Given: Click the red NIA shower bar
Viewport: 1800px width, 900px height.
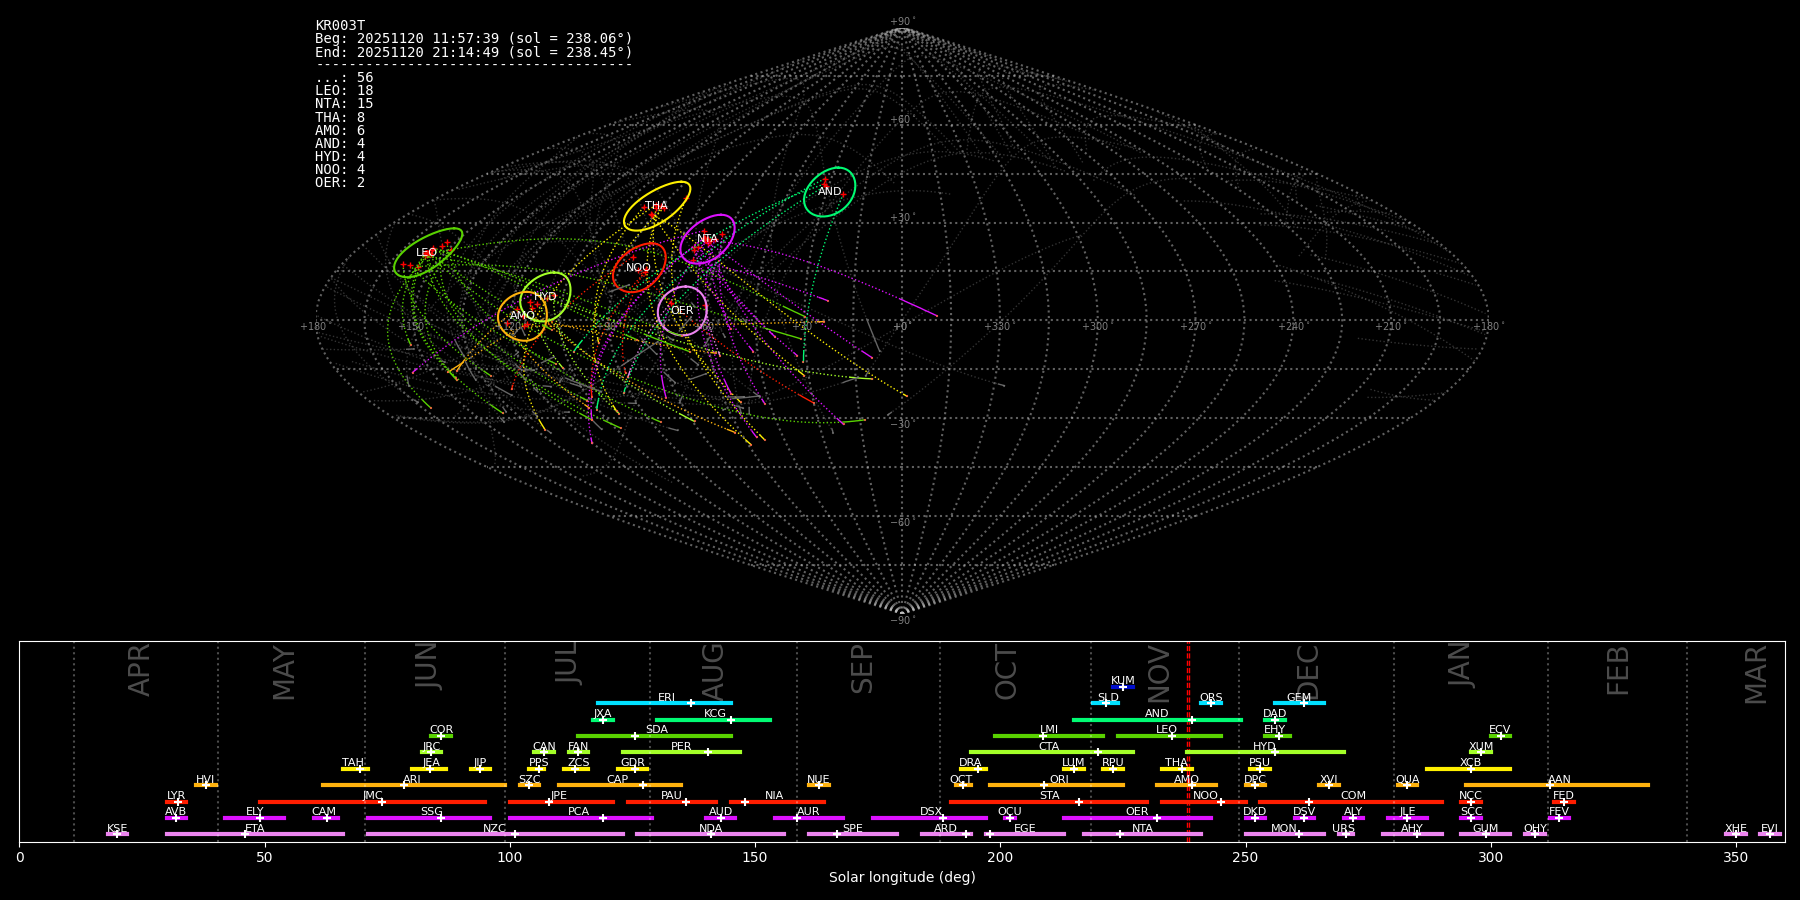Looking at the screenshot, I should pos(777,801).
